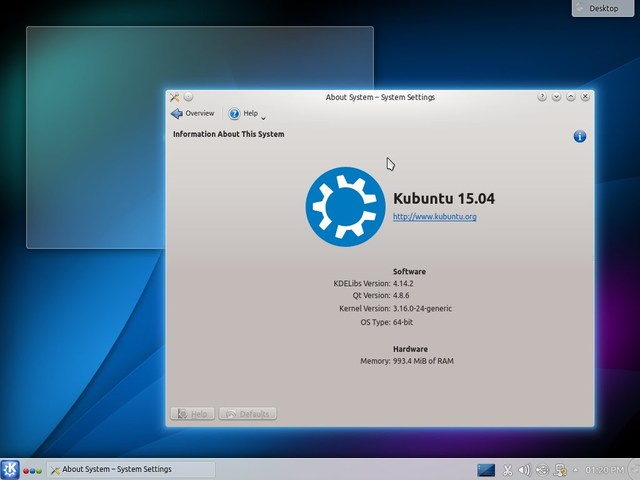Open the kubuntu.org website link
The height and width of the screenshot is (480, 640).
tap(434, 216)
